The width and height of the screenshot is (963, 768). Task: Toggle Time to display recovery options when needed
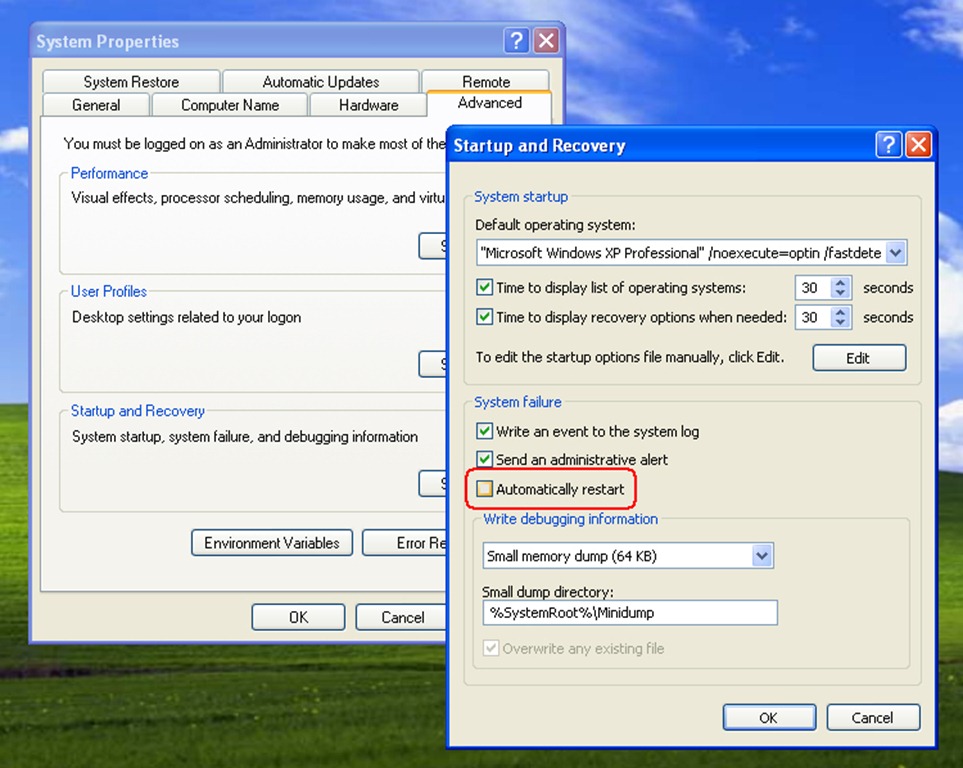click(x=485, y=316)
